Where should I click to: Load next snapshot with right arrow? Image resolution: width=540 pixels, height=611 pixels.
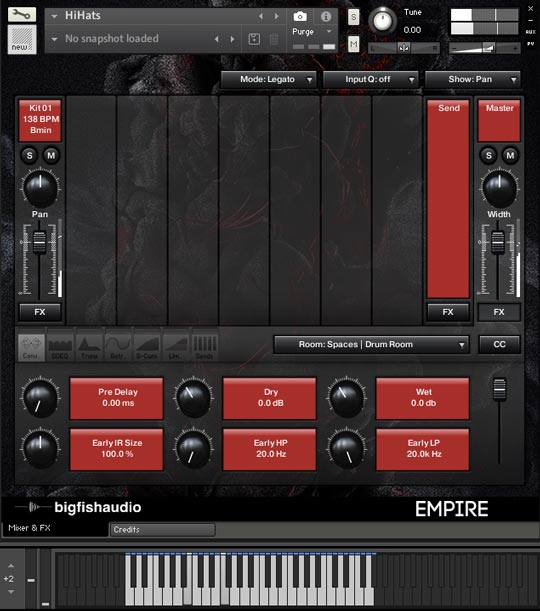(x=232, y=39)
